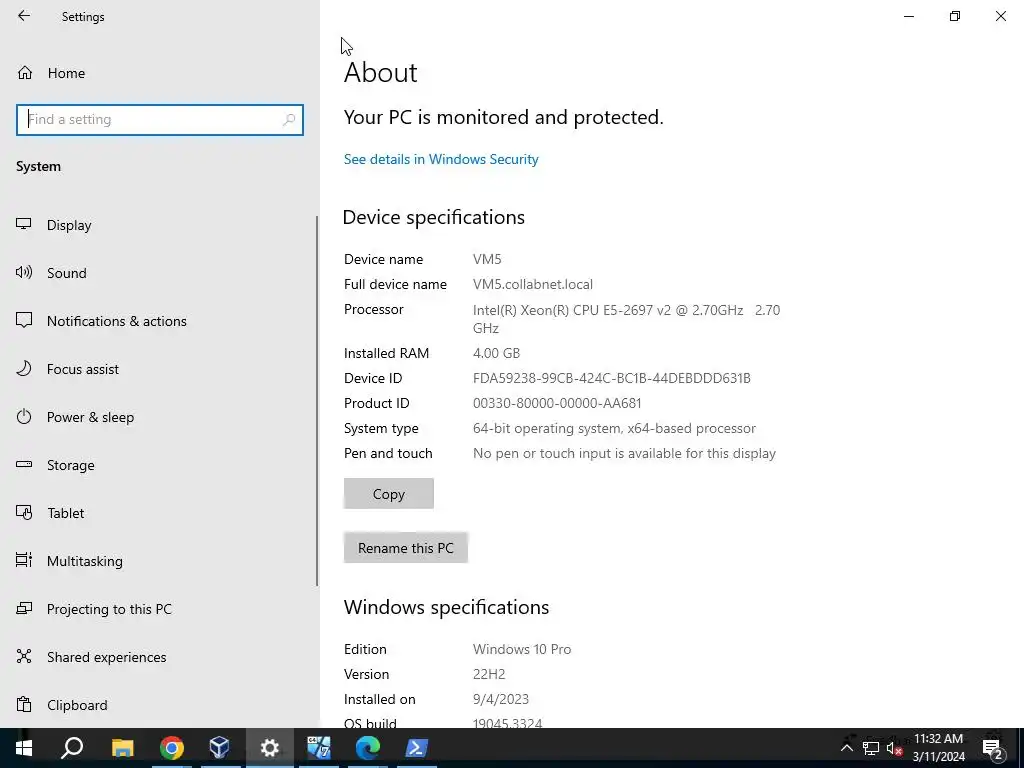Viewport: 1024px width, 768px height.
Task: Click the muted volume icon in tray
Action: pyautogui.click(x=894, y=748)
